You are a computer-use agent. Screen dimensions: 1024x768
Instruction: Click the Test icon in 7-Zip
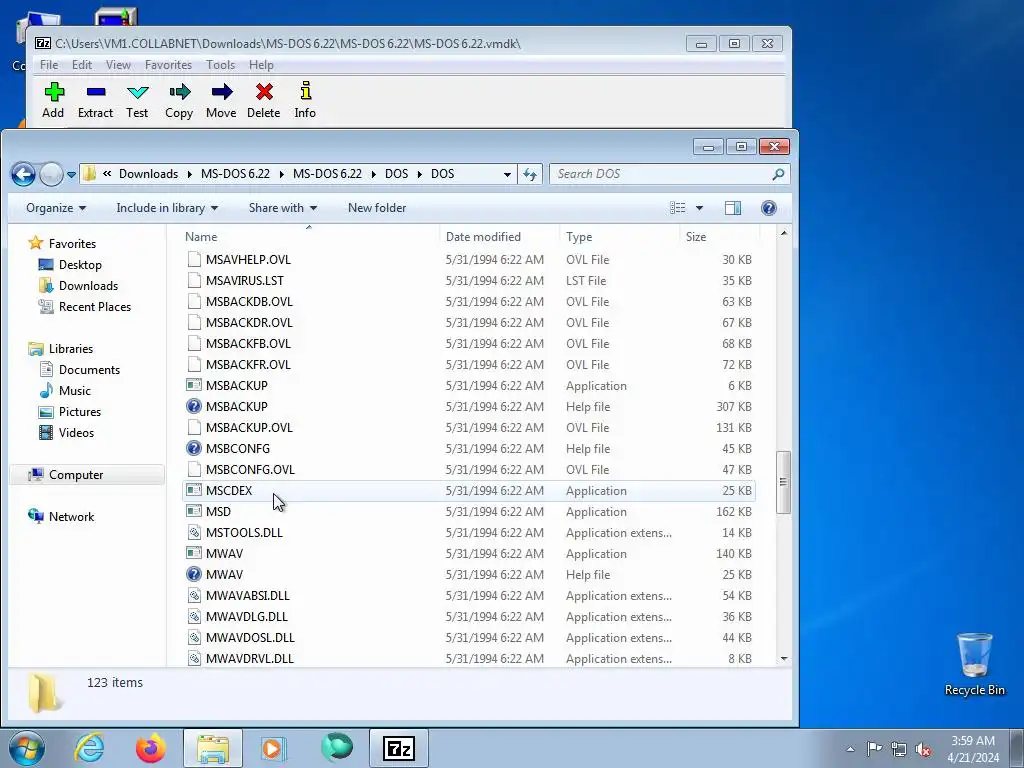click(137, 92)
